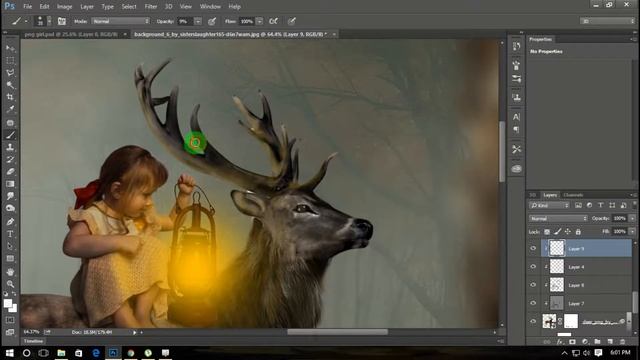
Task: Select the Gradient tool
Action: [10, 184]
